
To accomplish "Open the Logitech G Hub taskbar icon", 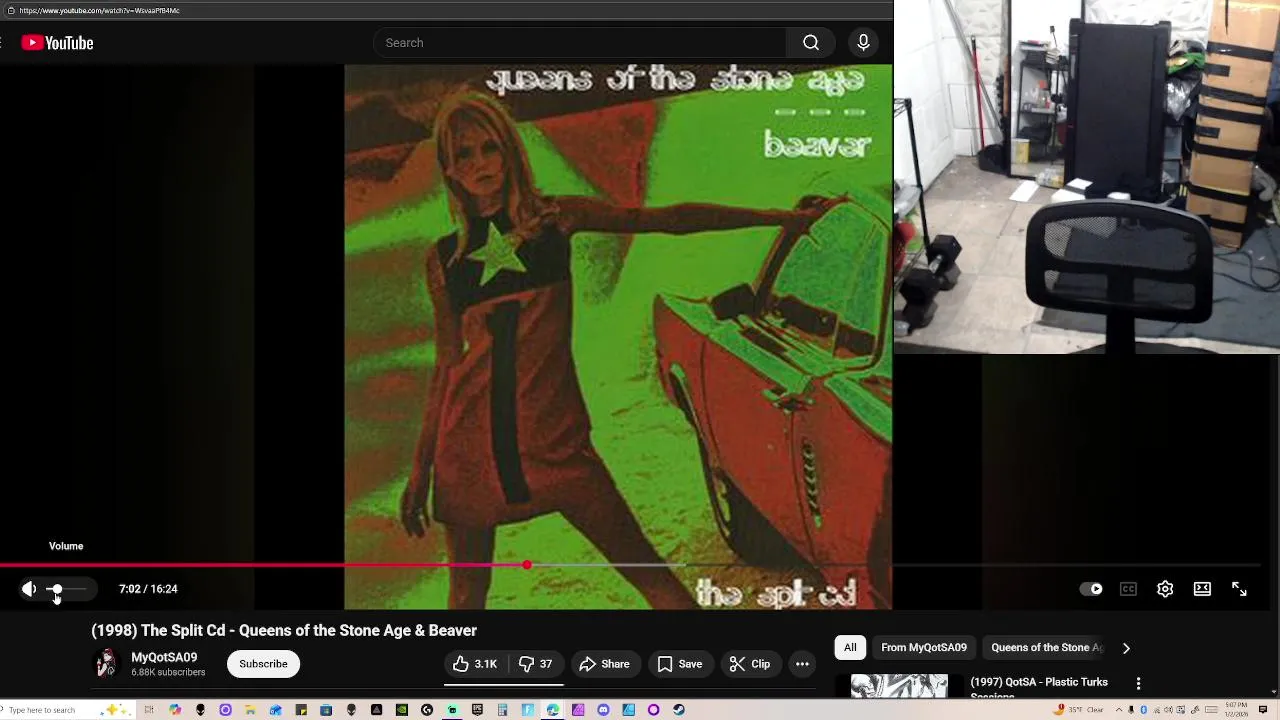I will point(427,710).
